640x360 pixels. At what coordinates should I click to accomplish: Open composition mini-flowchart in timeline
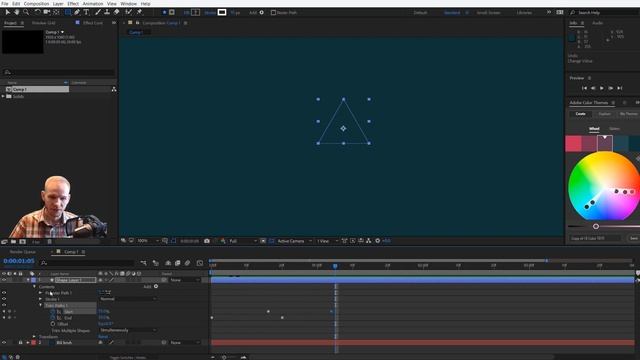coord(143,263)
